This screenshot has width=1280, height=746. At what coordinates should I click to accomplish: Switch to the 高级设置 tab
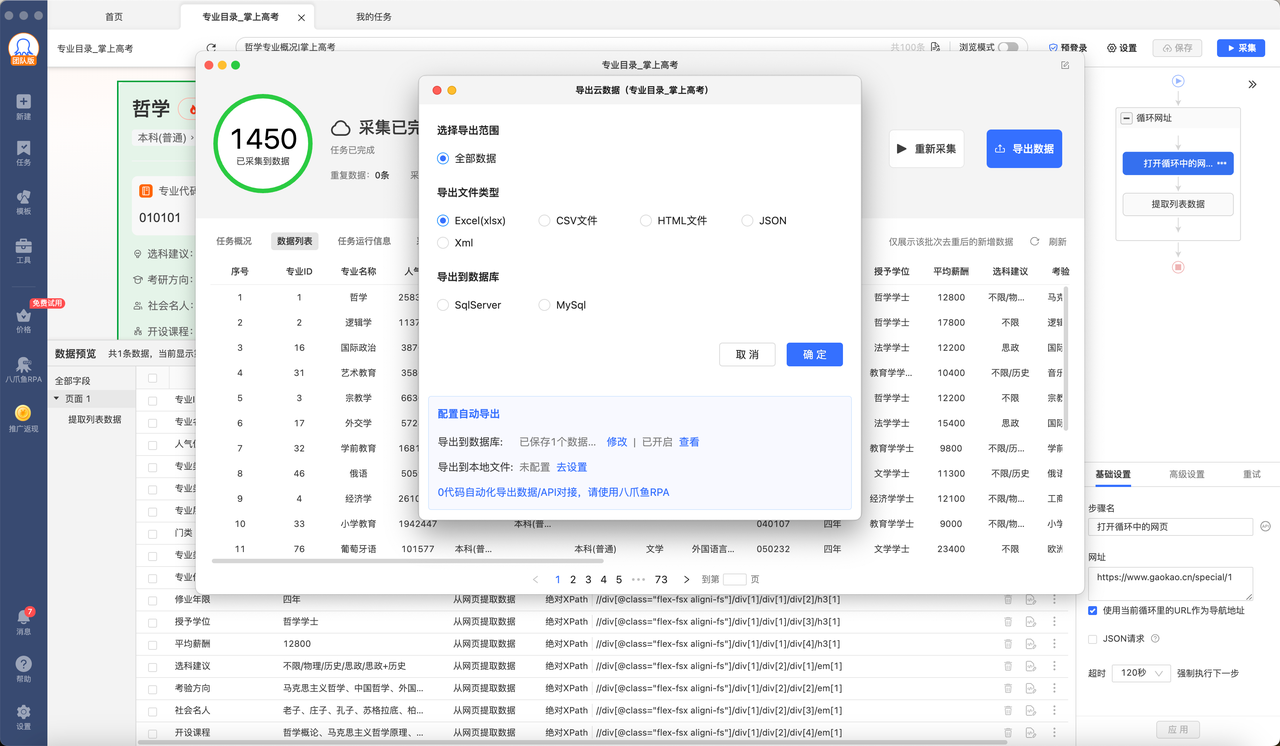coord(1187,474)
